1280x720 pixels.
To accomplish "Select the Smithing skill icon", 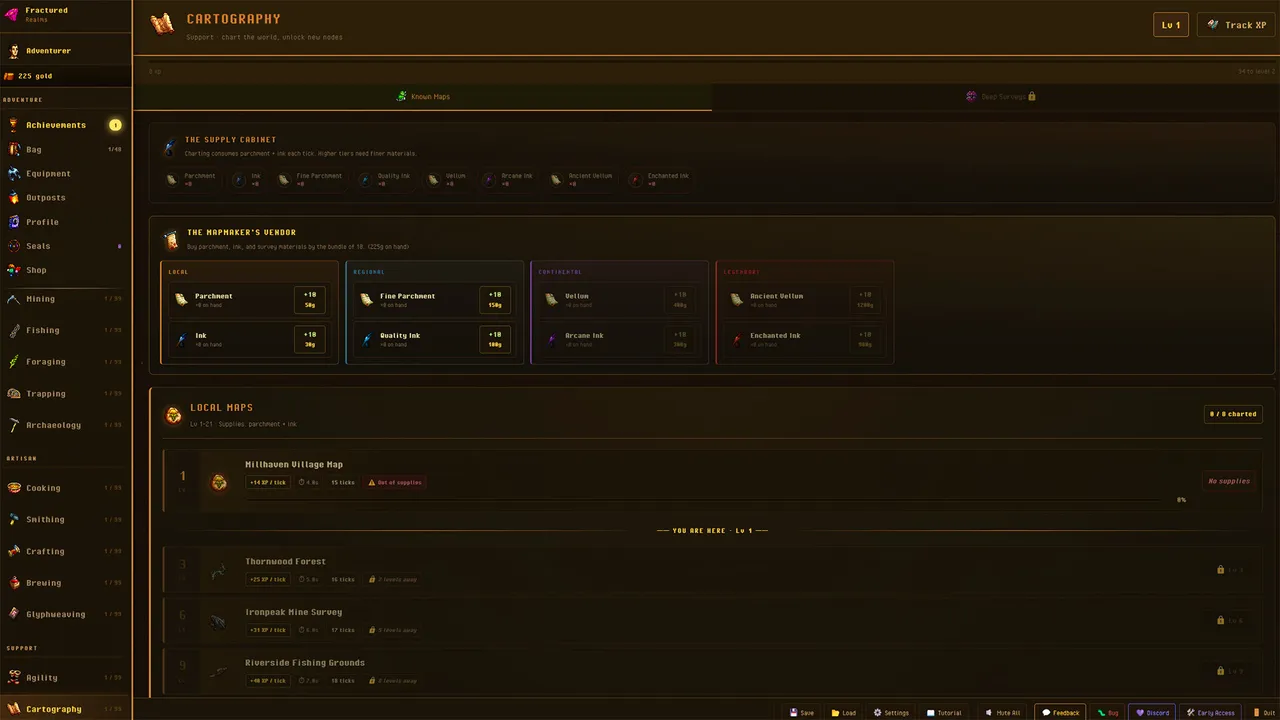I will tap(14, 519).
